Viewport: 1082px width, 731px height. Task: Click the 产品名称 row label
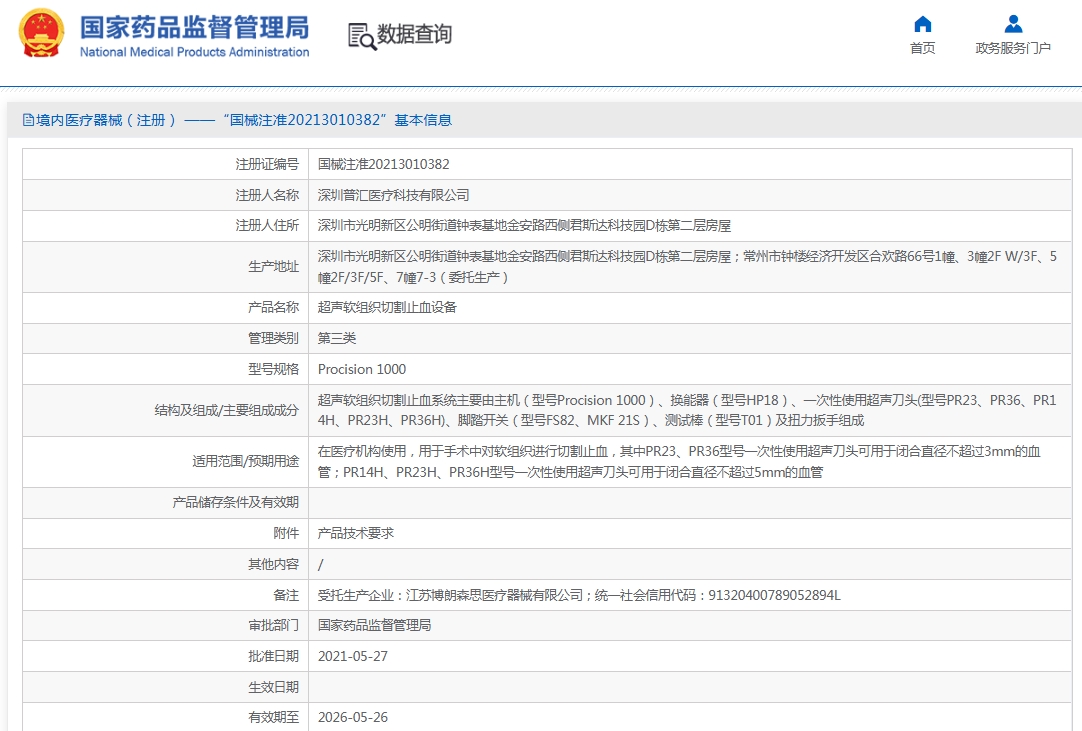pos(273,307)
